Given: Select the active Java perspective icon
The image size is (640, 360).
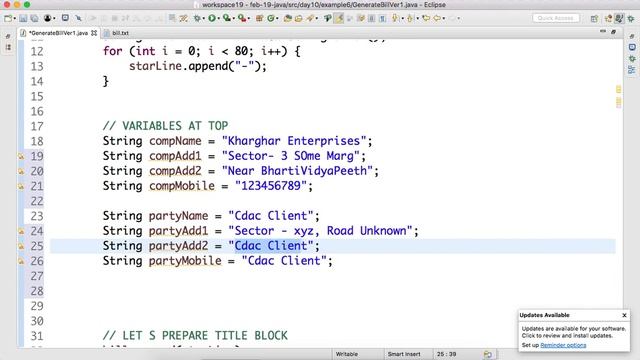Looking at the screenshot, I should (x=619, y=18).
